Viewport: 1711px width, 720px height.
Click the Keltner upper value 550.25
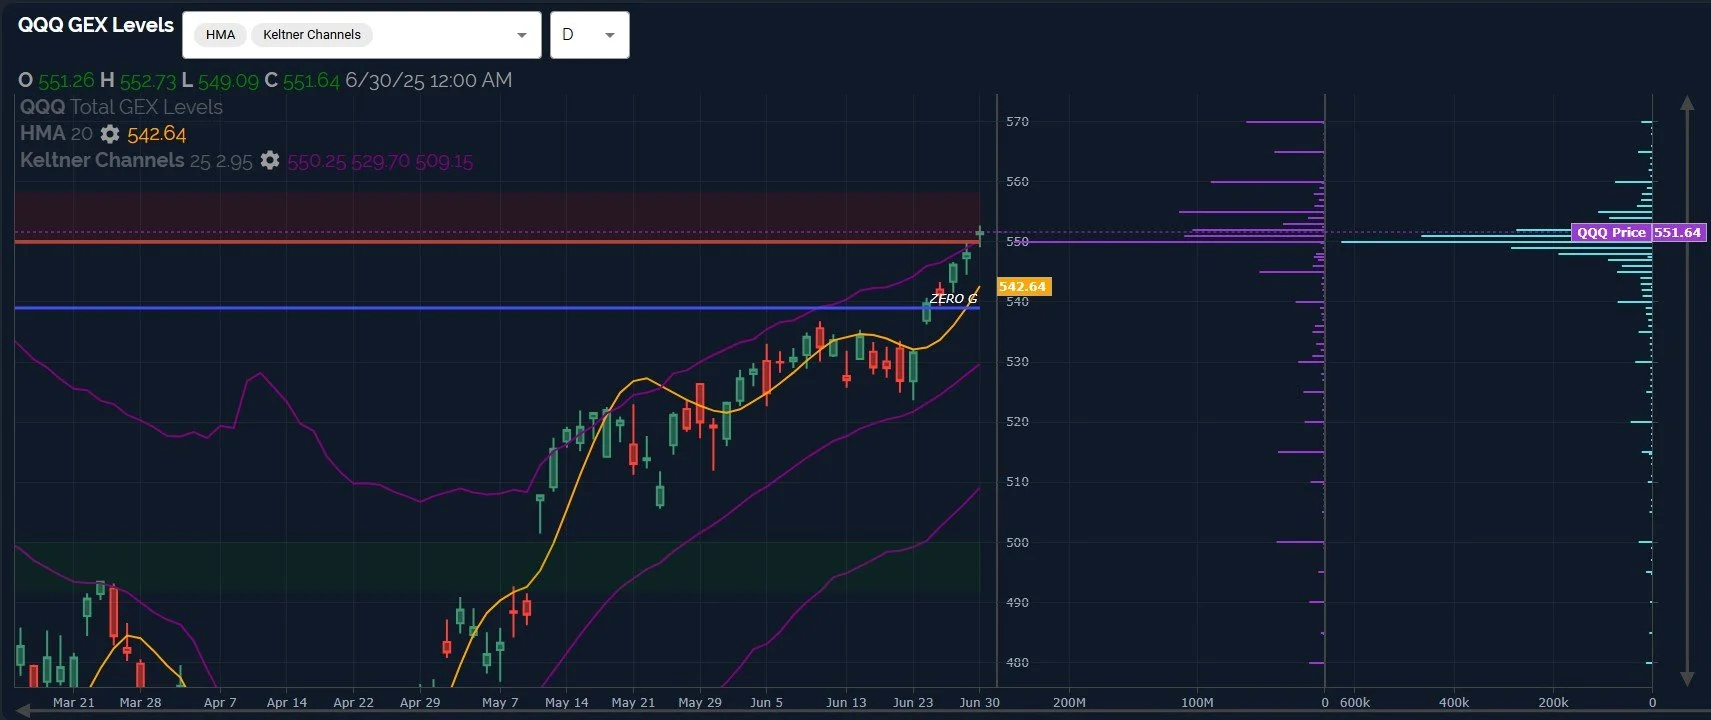317,161
